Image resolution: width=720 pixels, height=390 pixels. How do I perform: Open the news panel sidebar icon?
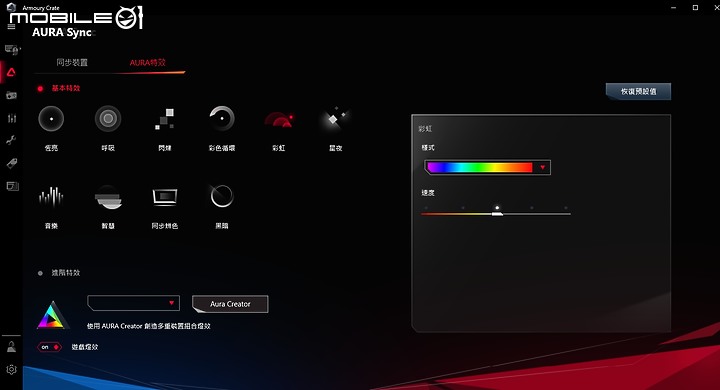point(12,186)
